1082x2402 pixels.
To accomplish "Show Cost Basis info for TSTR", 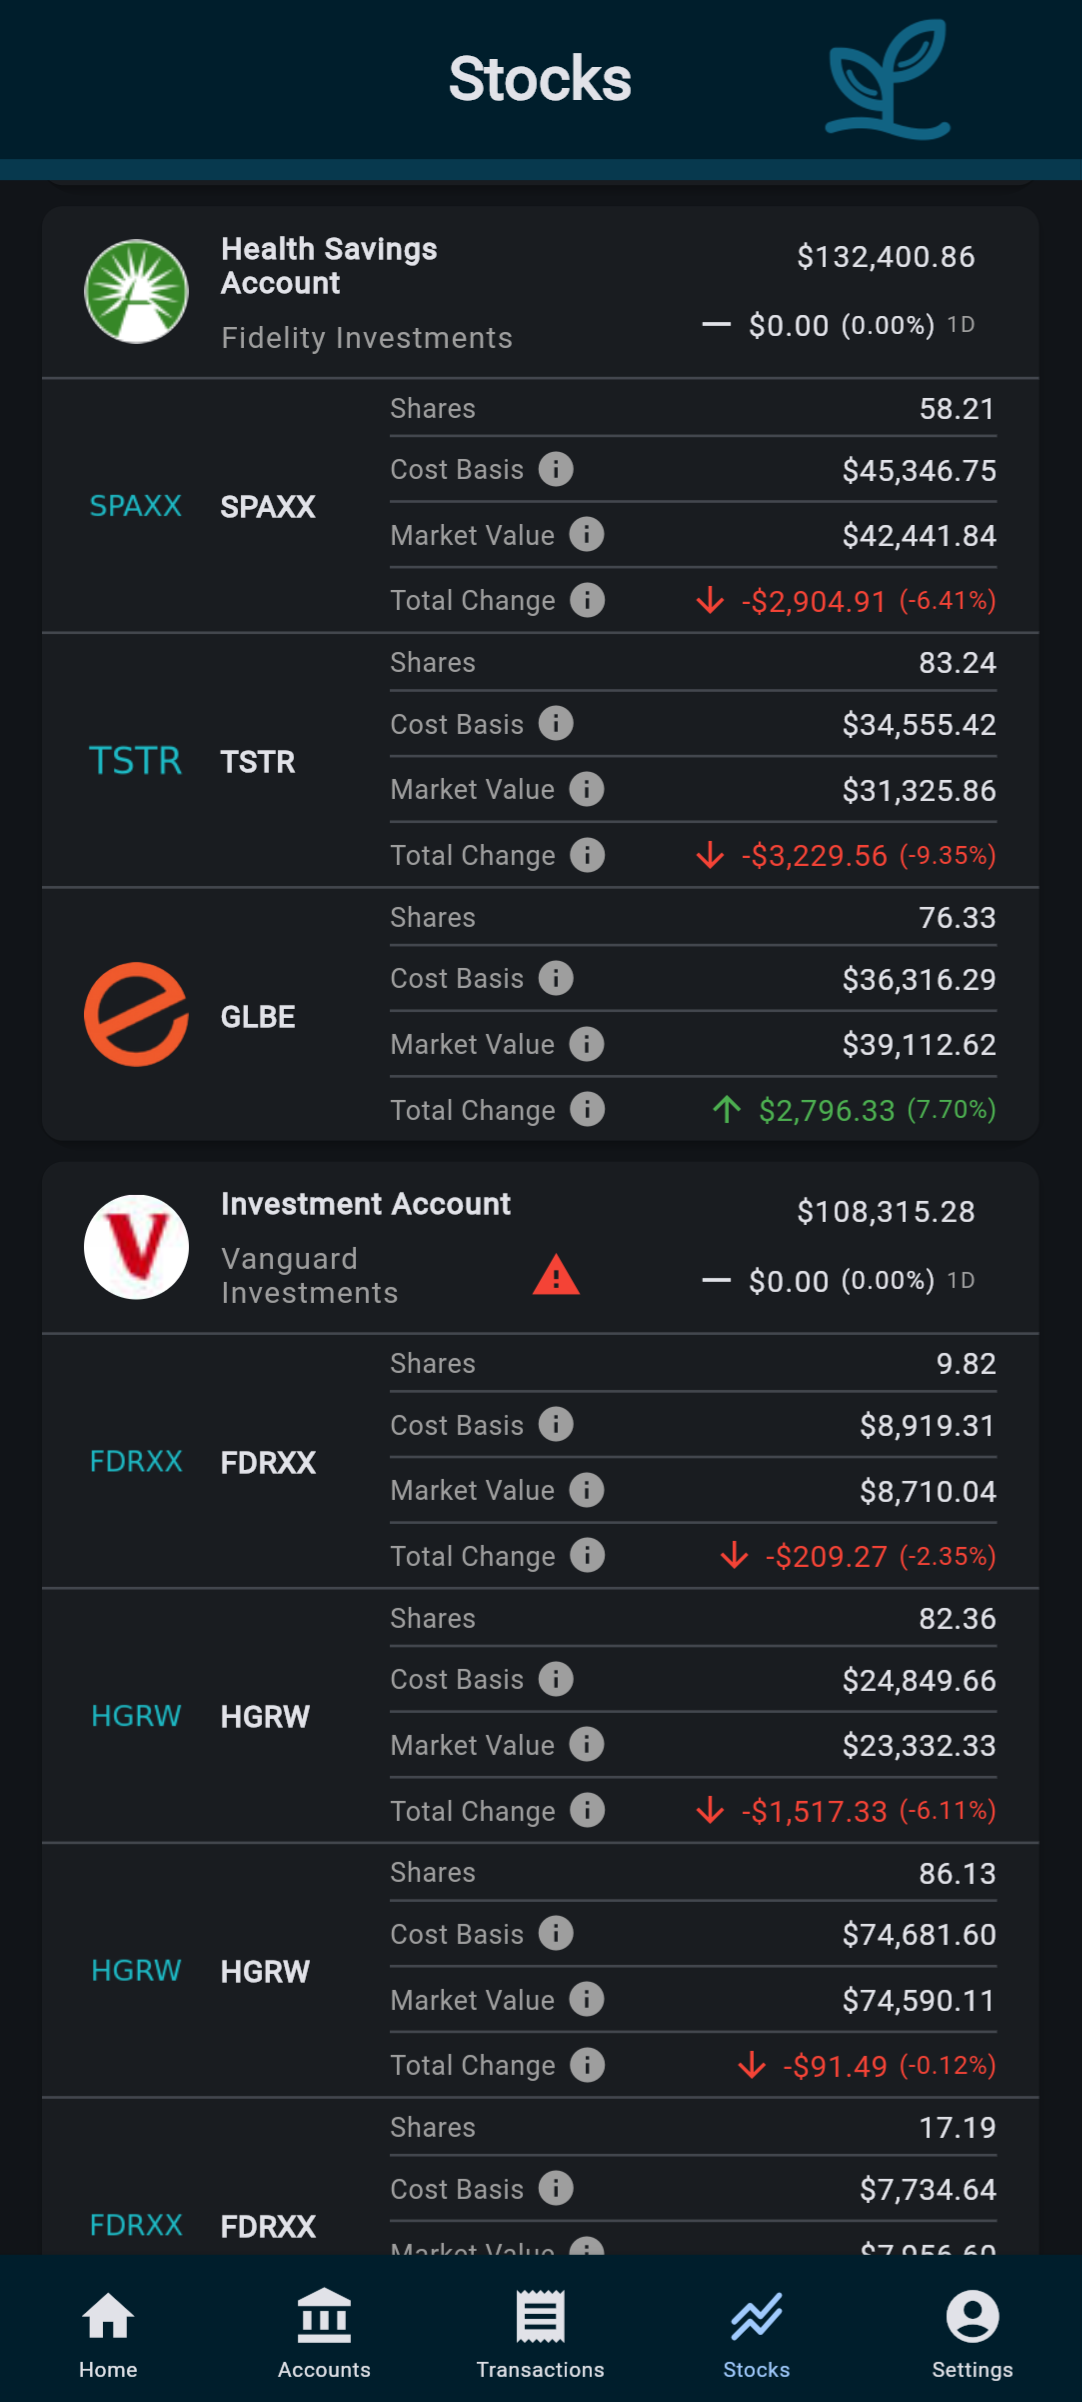I will pos(556,723).
